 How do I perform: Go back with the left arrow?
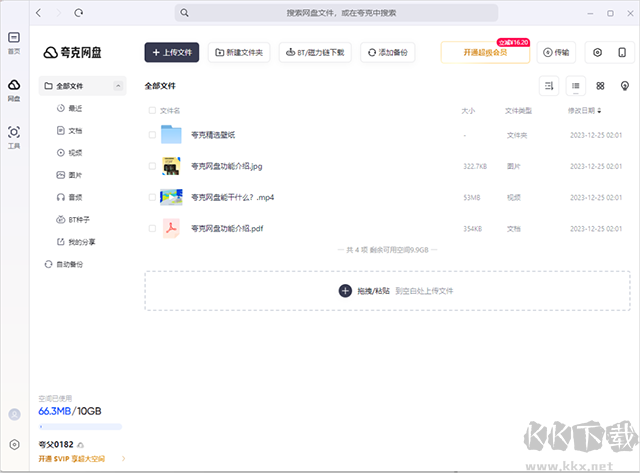pos(39,13)
